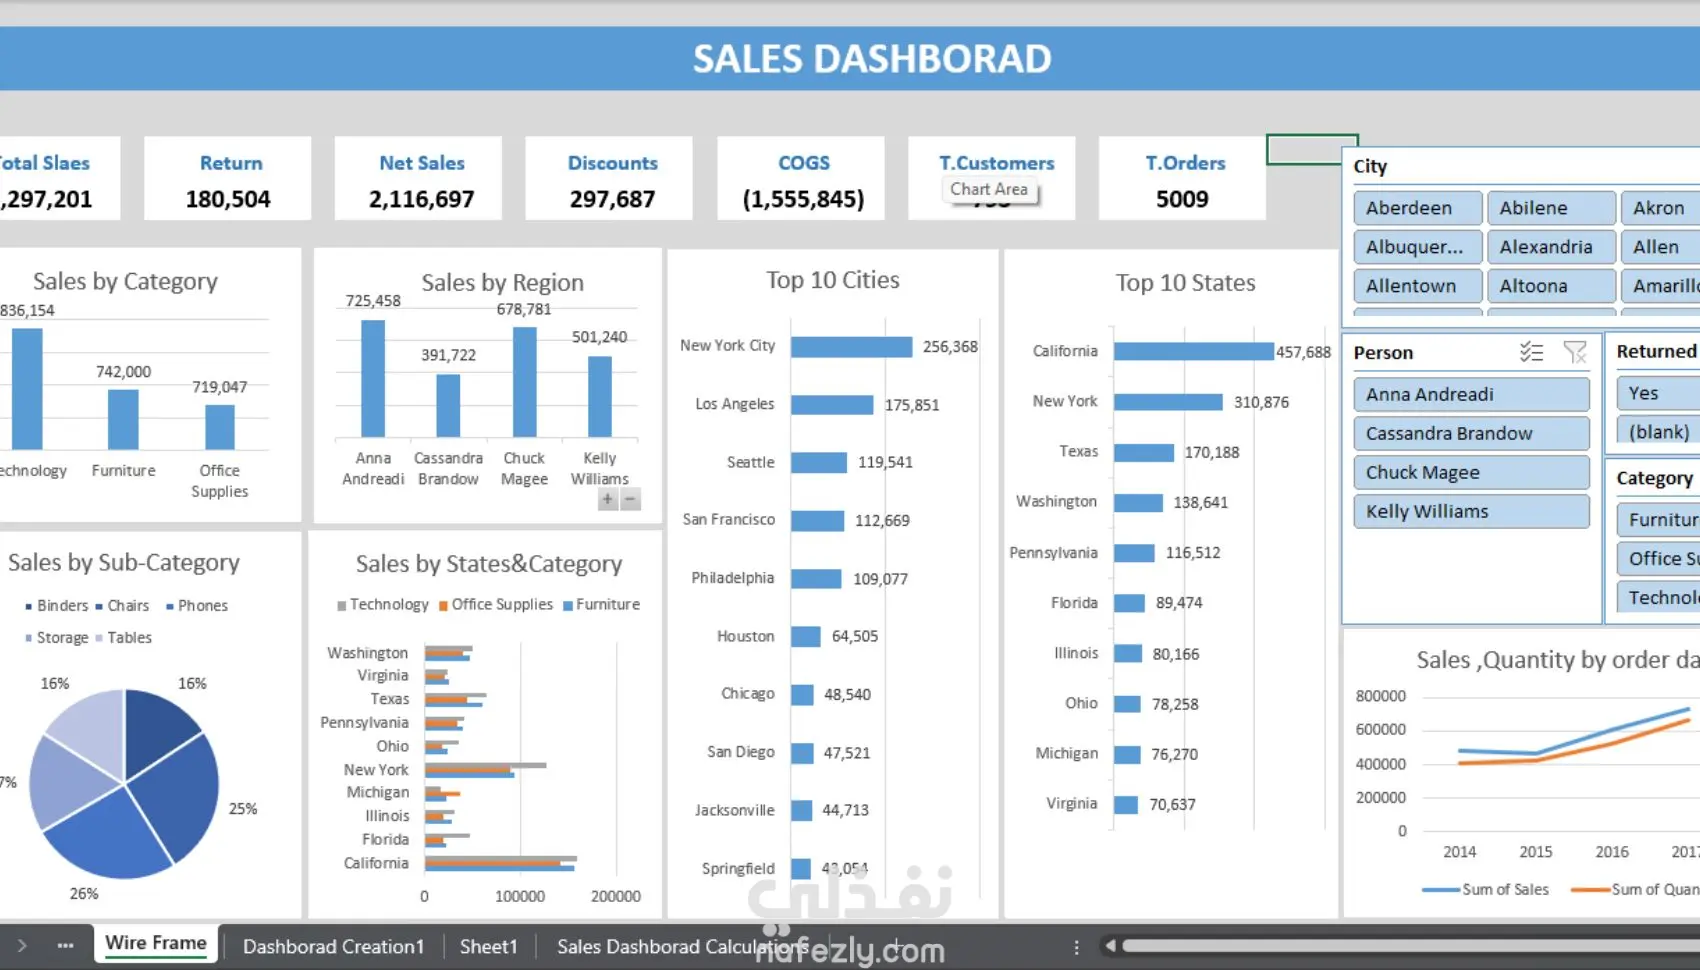Click the minus button on Sales by Region chart

point(630,499)
